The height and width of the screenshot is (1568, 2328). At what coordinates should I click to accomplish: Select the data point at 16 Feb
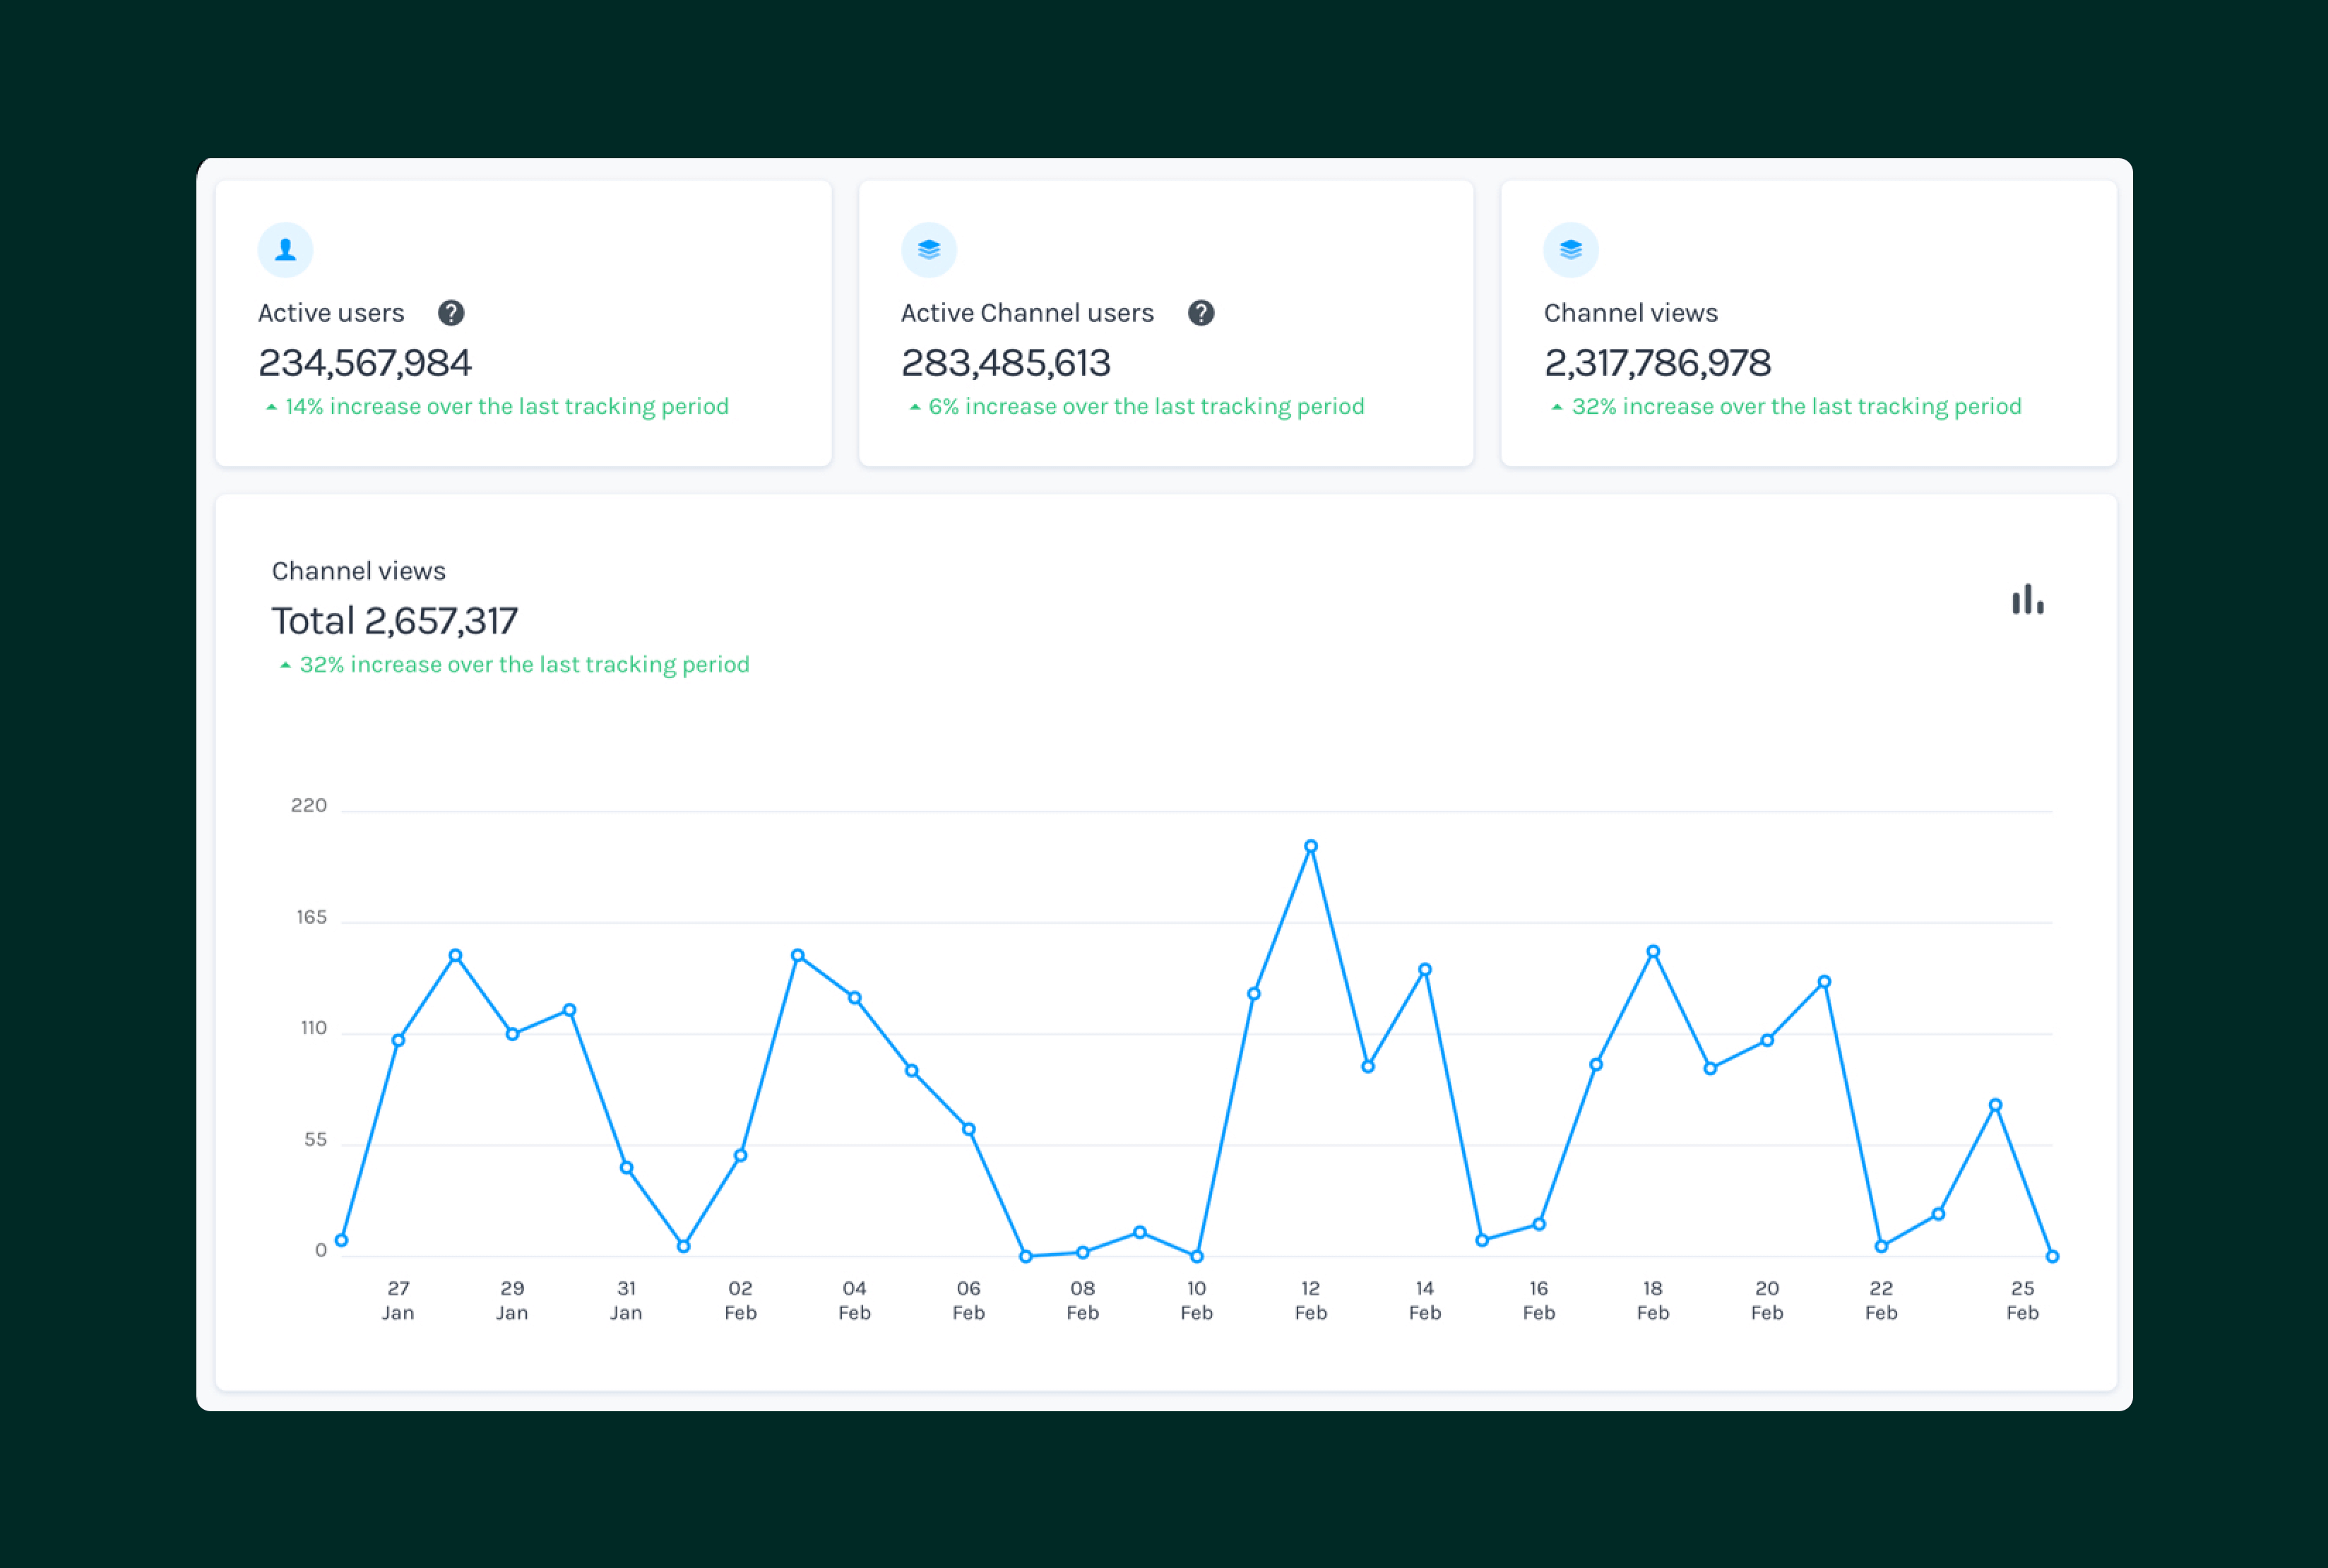coord(1538,1224)
